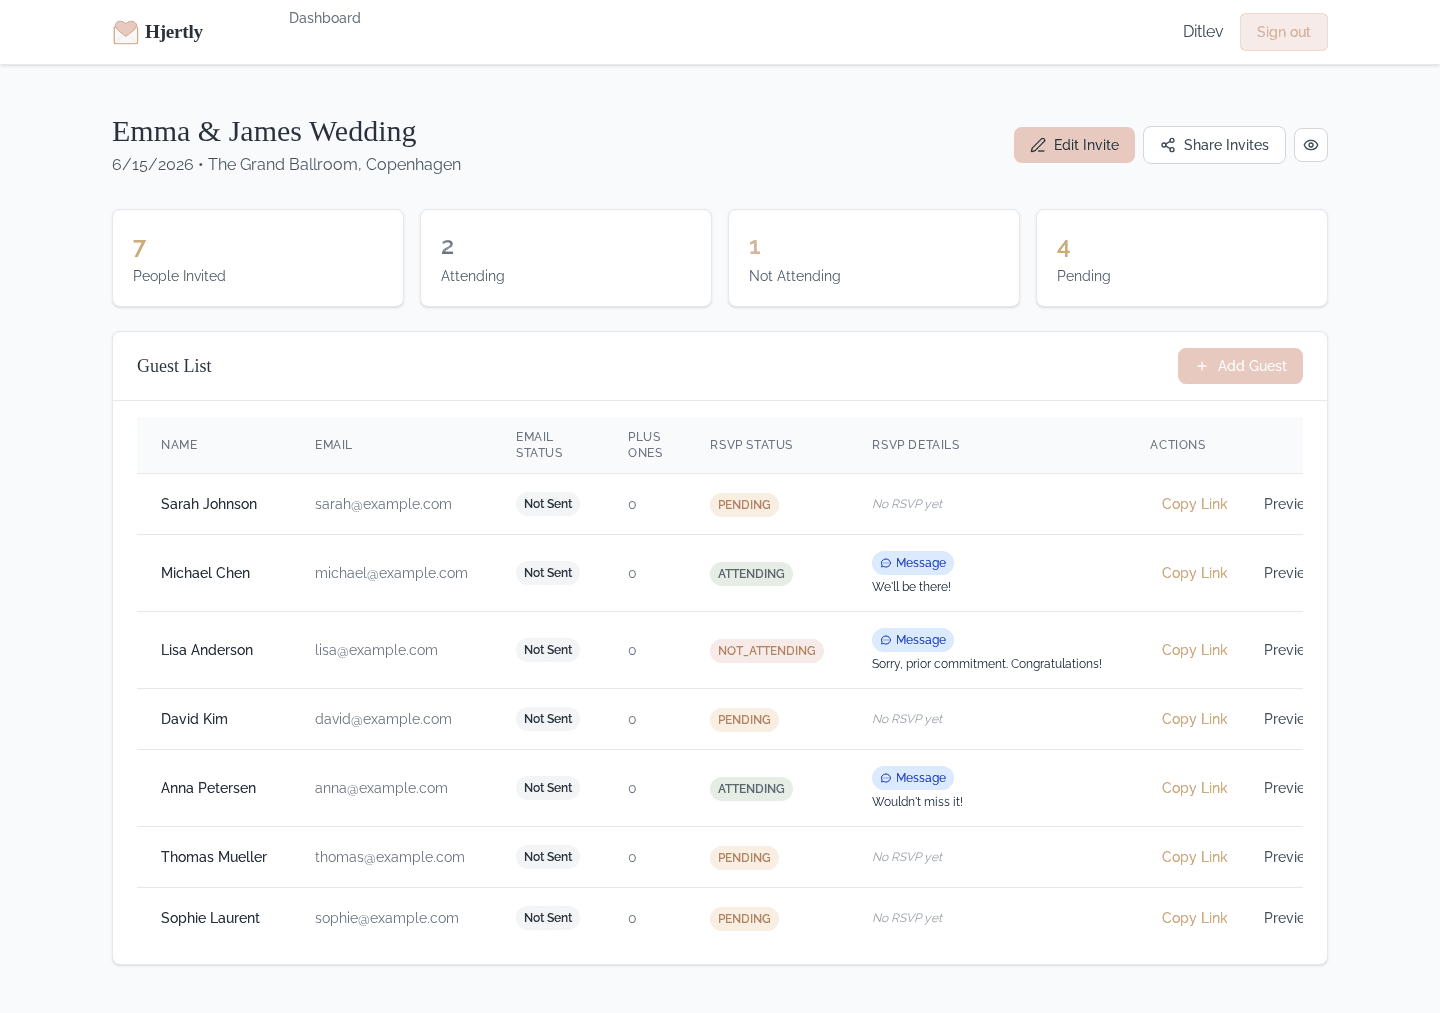Click Lisa Anderson's message bubble icon
The height and width of the screenshot is (1013, 1440).
click(x=886, y=640)
